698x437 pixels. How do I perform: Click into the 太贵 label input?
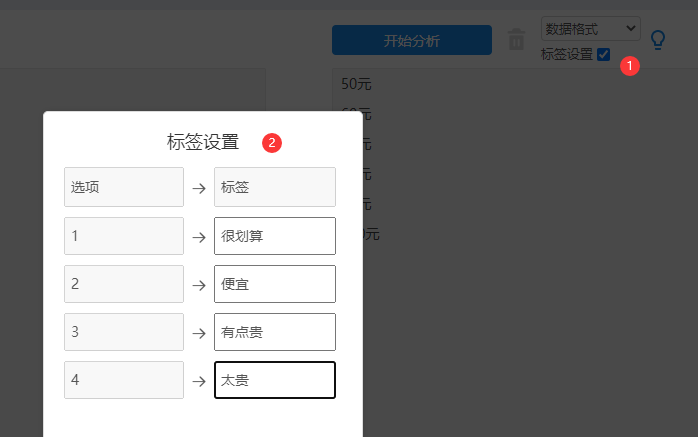(274, 380)
